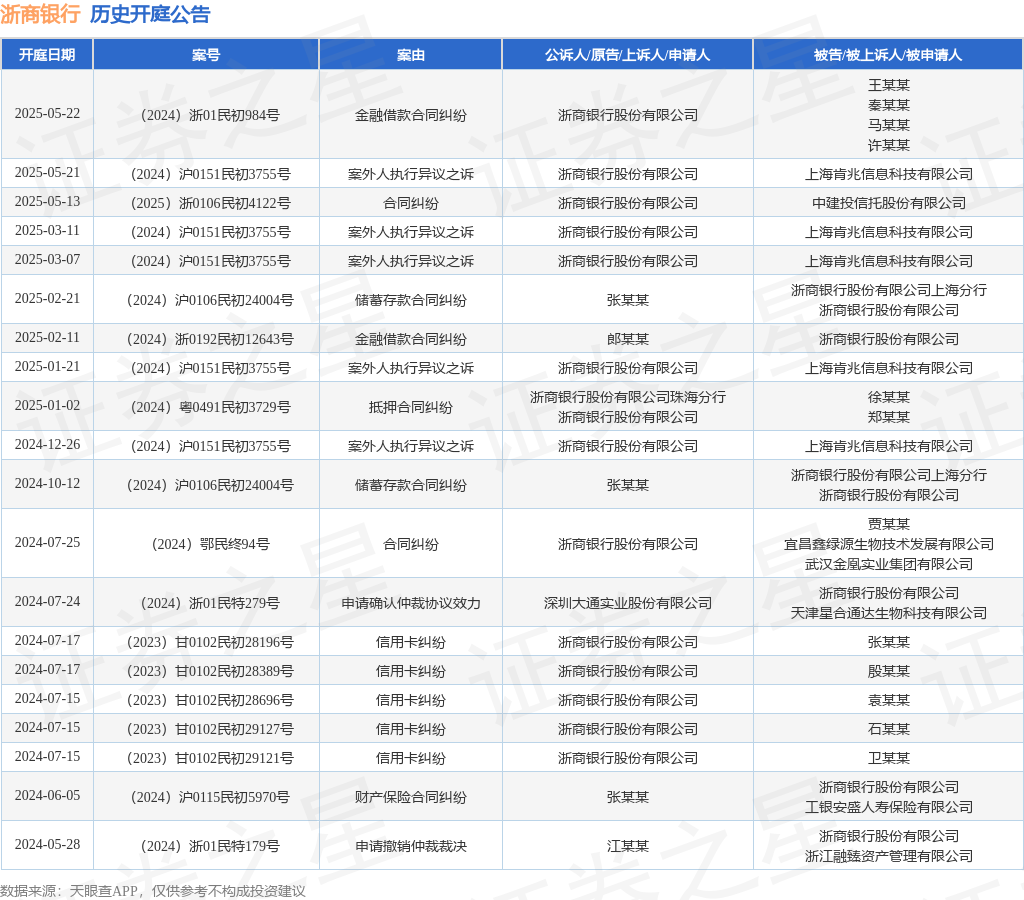Image resolution: width=1024 pixels, height=900 pixels.
Task: Click case number (2023)甘0102民初28696号
Action: 210,700
